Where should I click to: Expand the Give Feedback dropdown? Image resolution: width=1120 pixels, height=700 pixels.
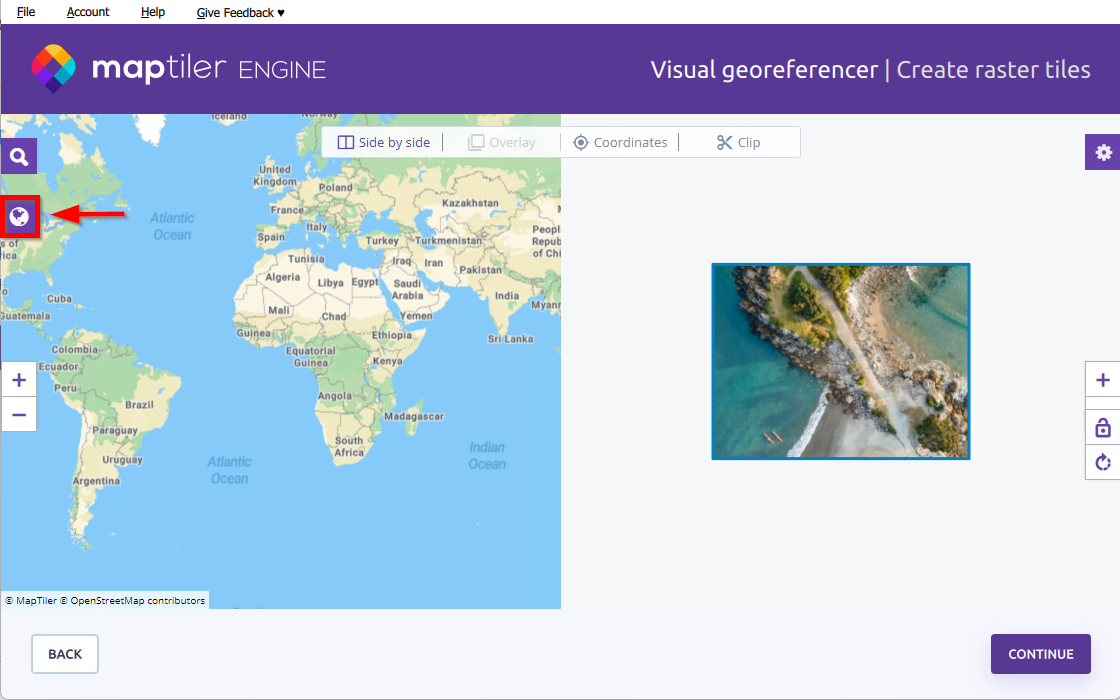(241, 12)
